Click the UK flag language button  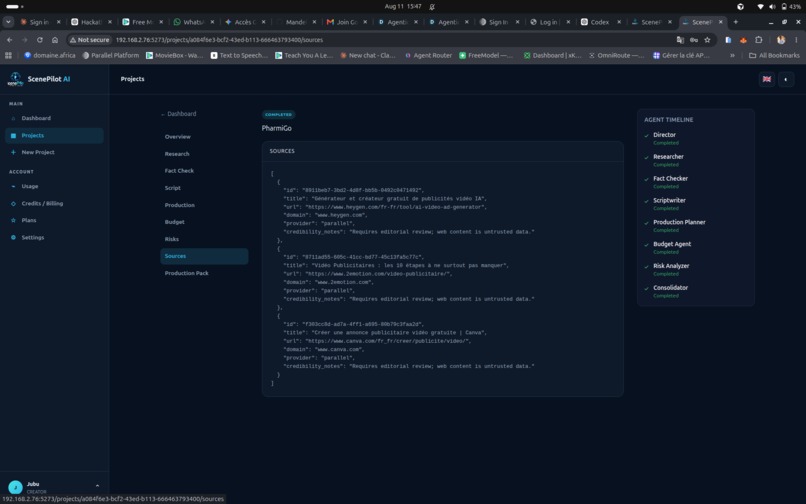click(x=766, y=79)
